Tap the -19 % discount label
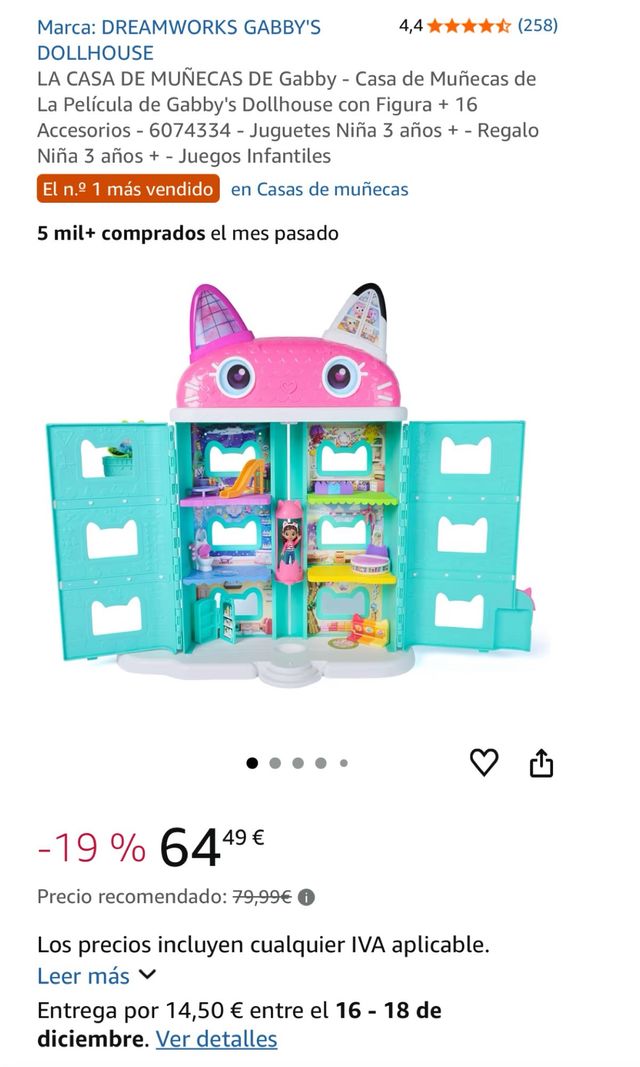Viewport: 640px width, 1067px height. pyautogui.click(x=92, y=848)
